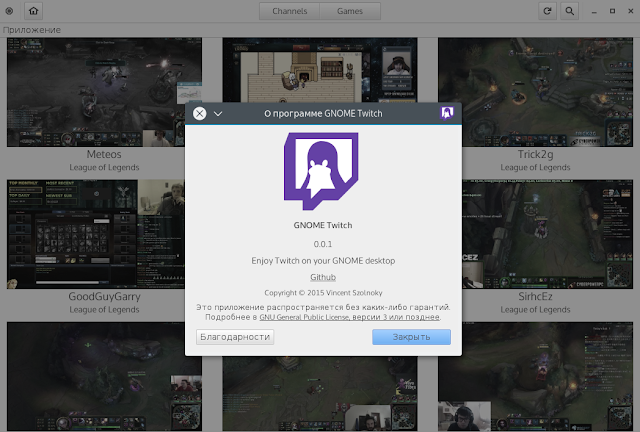Open the SirhcEz stream thumbnail
The image size is (640, 432).
pos(547,234)
